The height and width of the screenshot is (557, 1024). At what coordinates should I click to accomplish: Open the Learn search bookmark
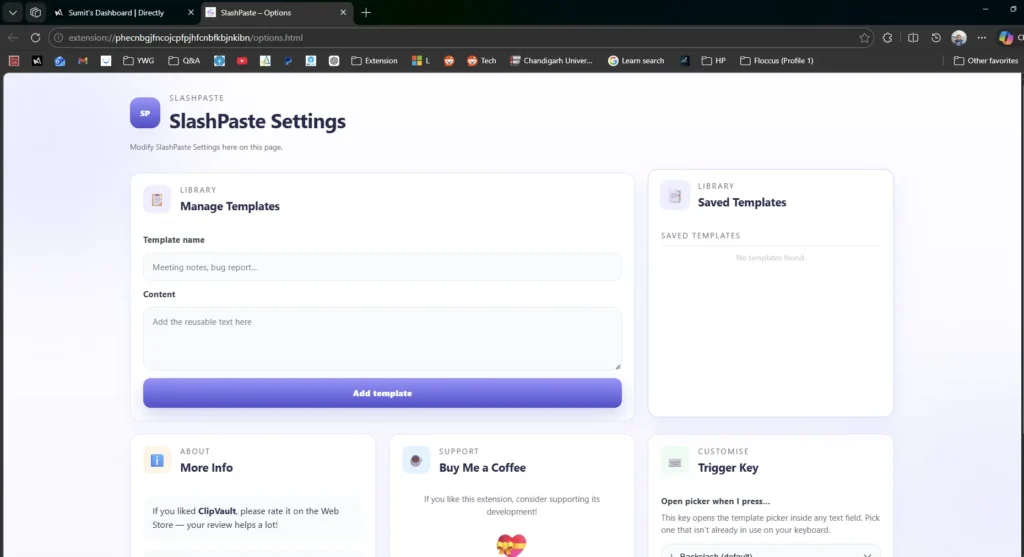tap(636, 60)
